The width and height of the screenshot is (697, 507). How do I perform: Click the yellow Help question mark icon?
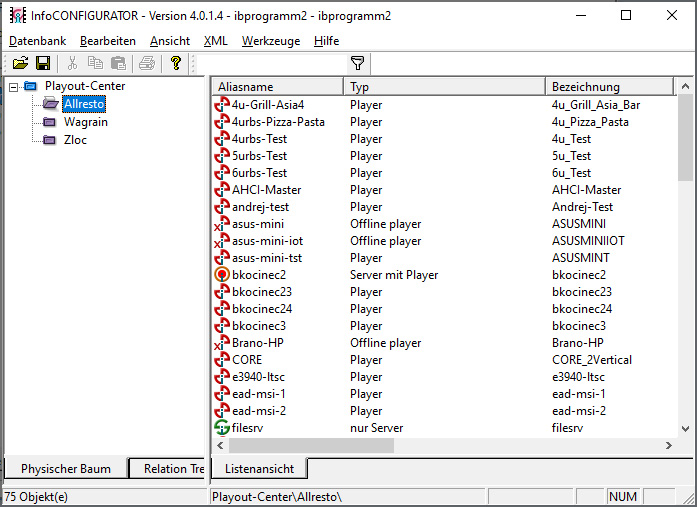(x=176, y=63)
